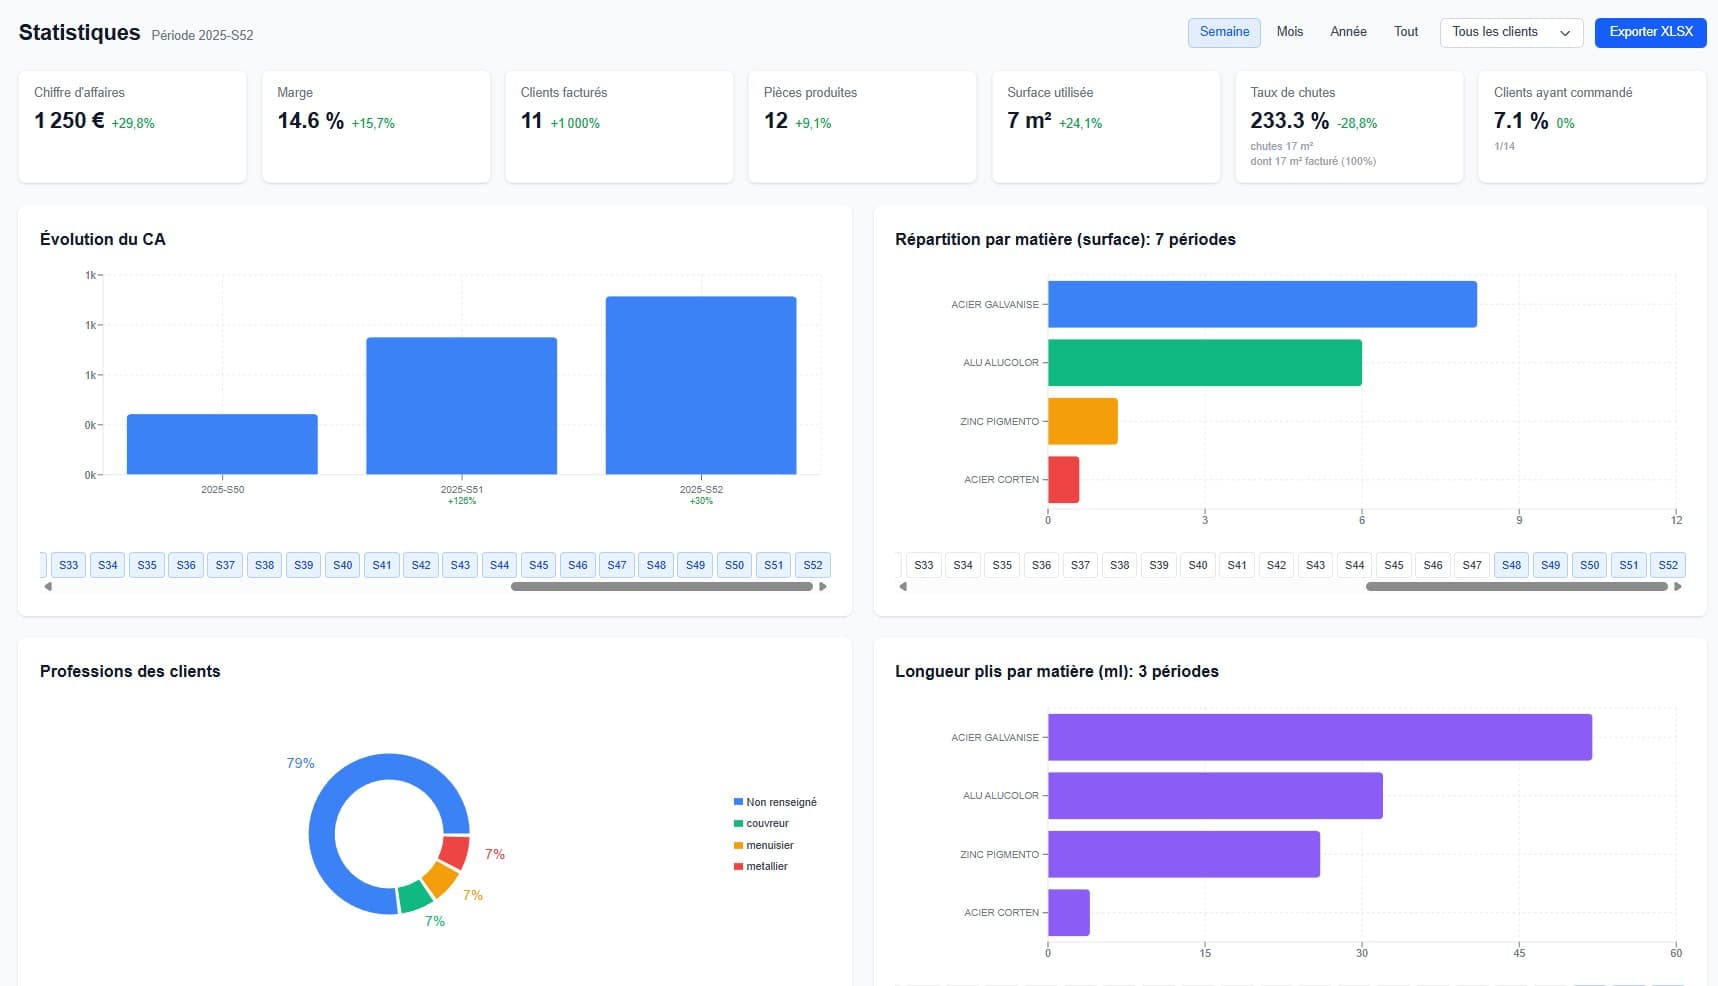
Task: Toggle week S52 in the Évolution du CA chart
Action: coord(813,565)
